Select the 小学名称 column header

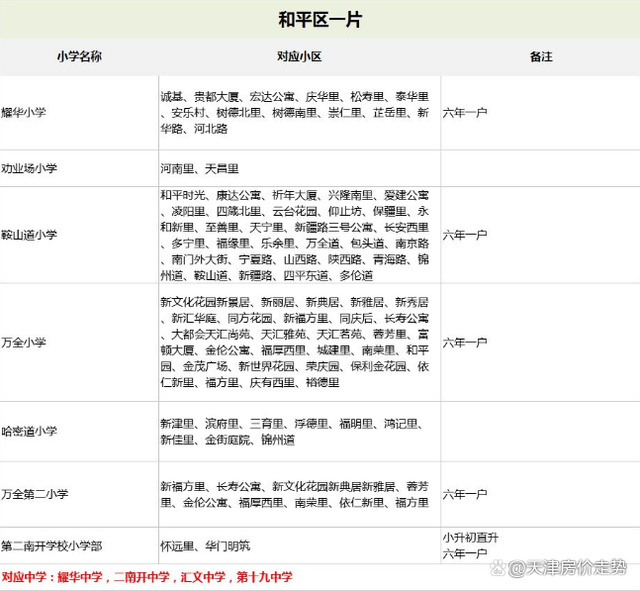tap(79, 58)
